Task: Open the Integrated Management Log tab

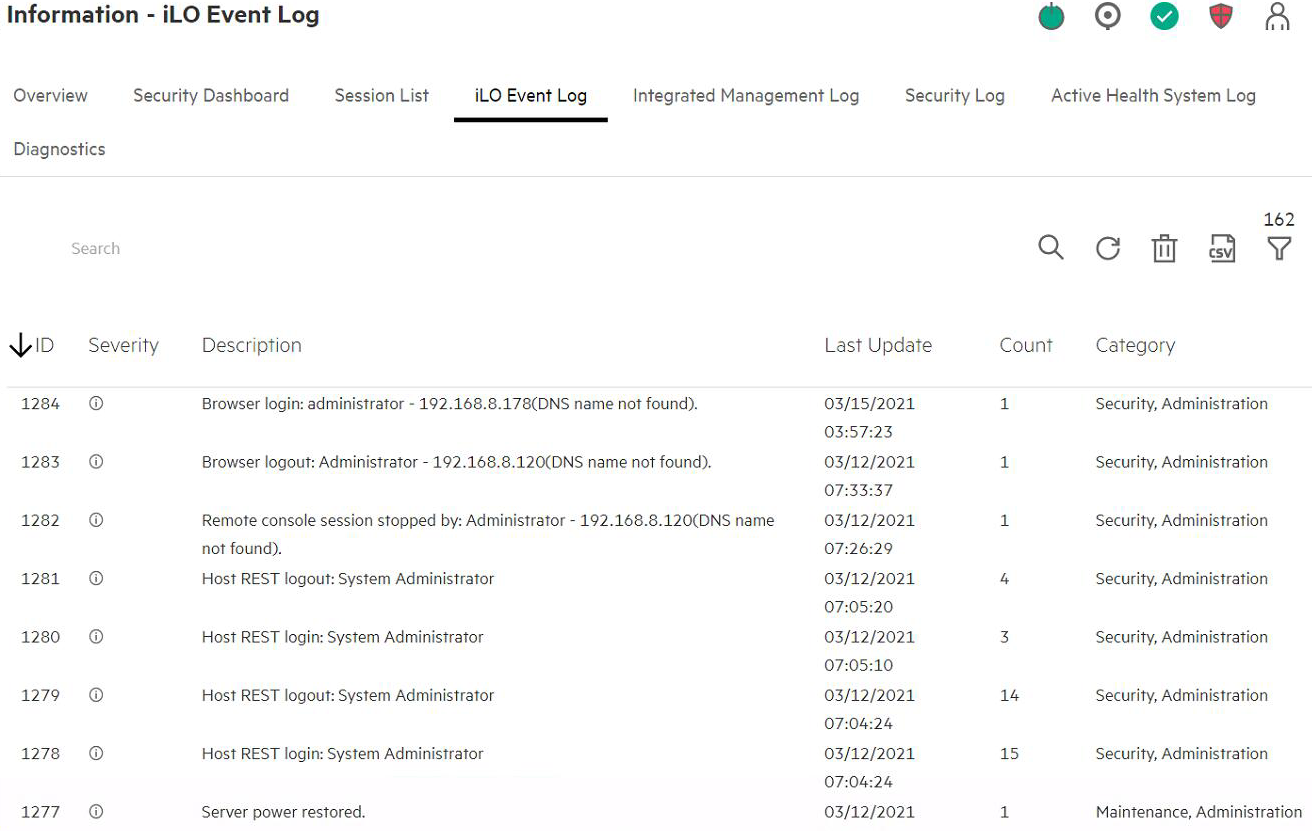Action: click(x=745, y=96)
